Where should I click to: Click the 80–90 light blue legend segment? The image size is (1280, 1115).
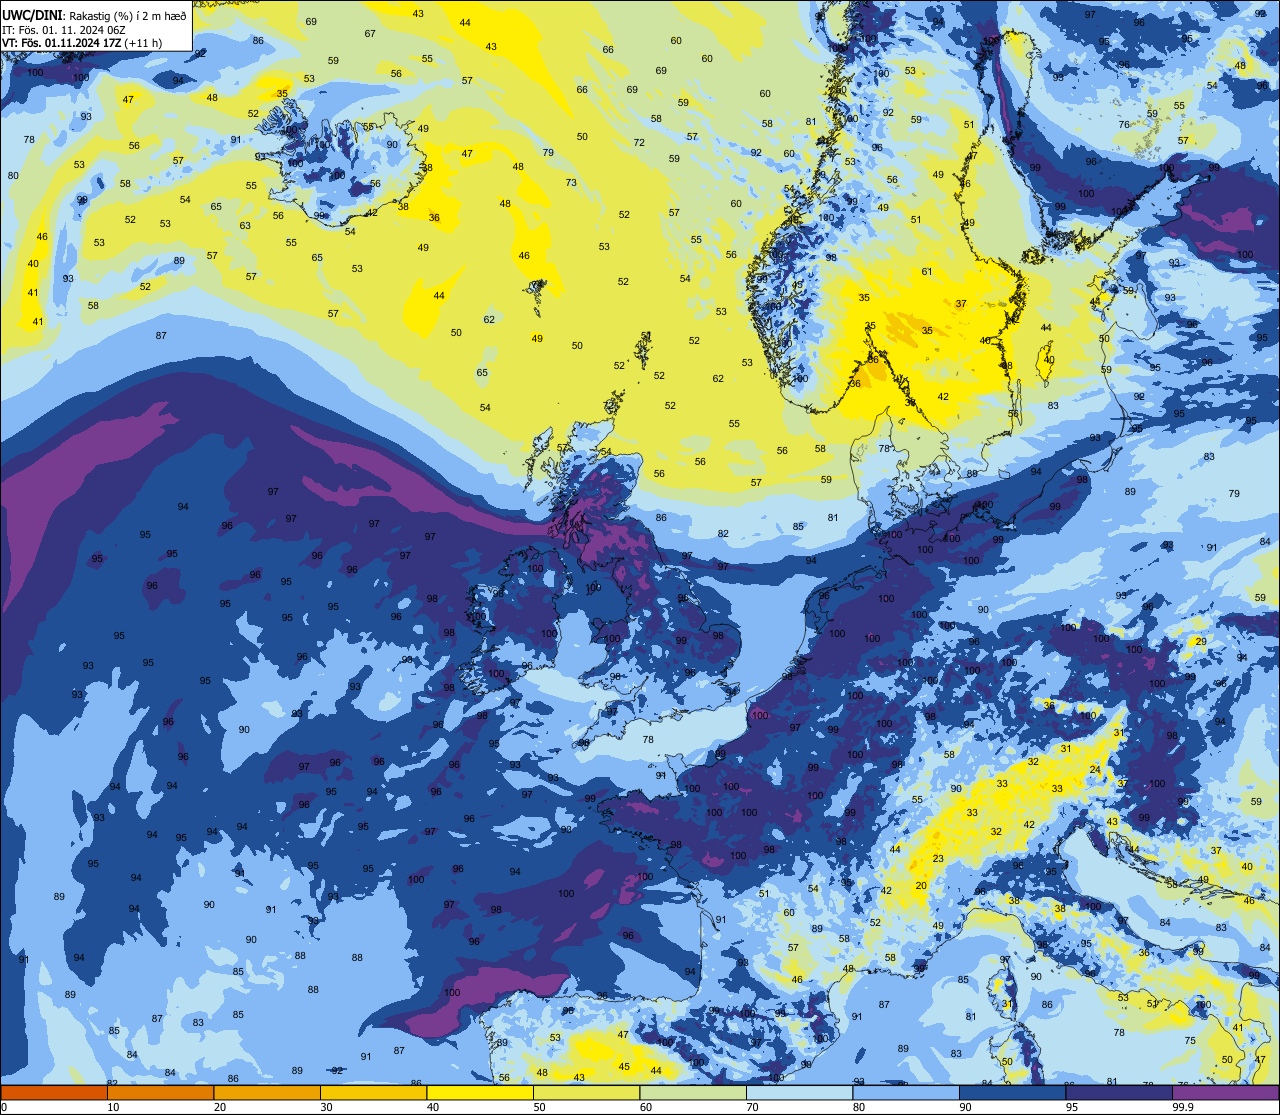(906, 1093)
